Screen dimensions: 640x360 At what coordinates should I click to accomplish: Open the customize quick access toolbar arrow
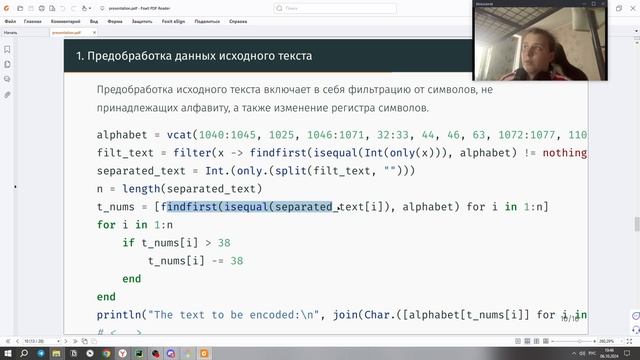click(x=102, y=8)
